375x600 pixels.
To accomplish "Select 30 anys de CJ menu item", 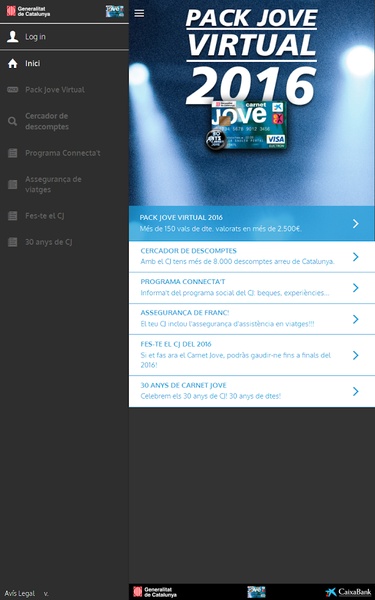I will point(64,242).
